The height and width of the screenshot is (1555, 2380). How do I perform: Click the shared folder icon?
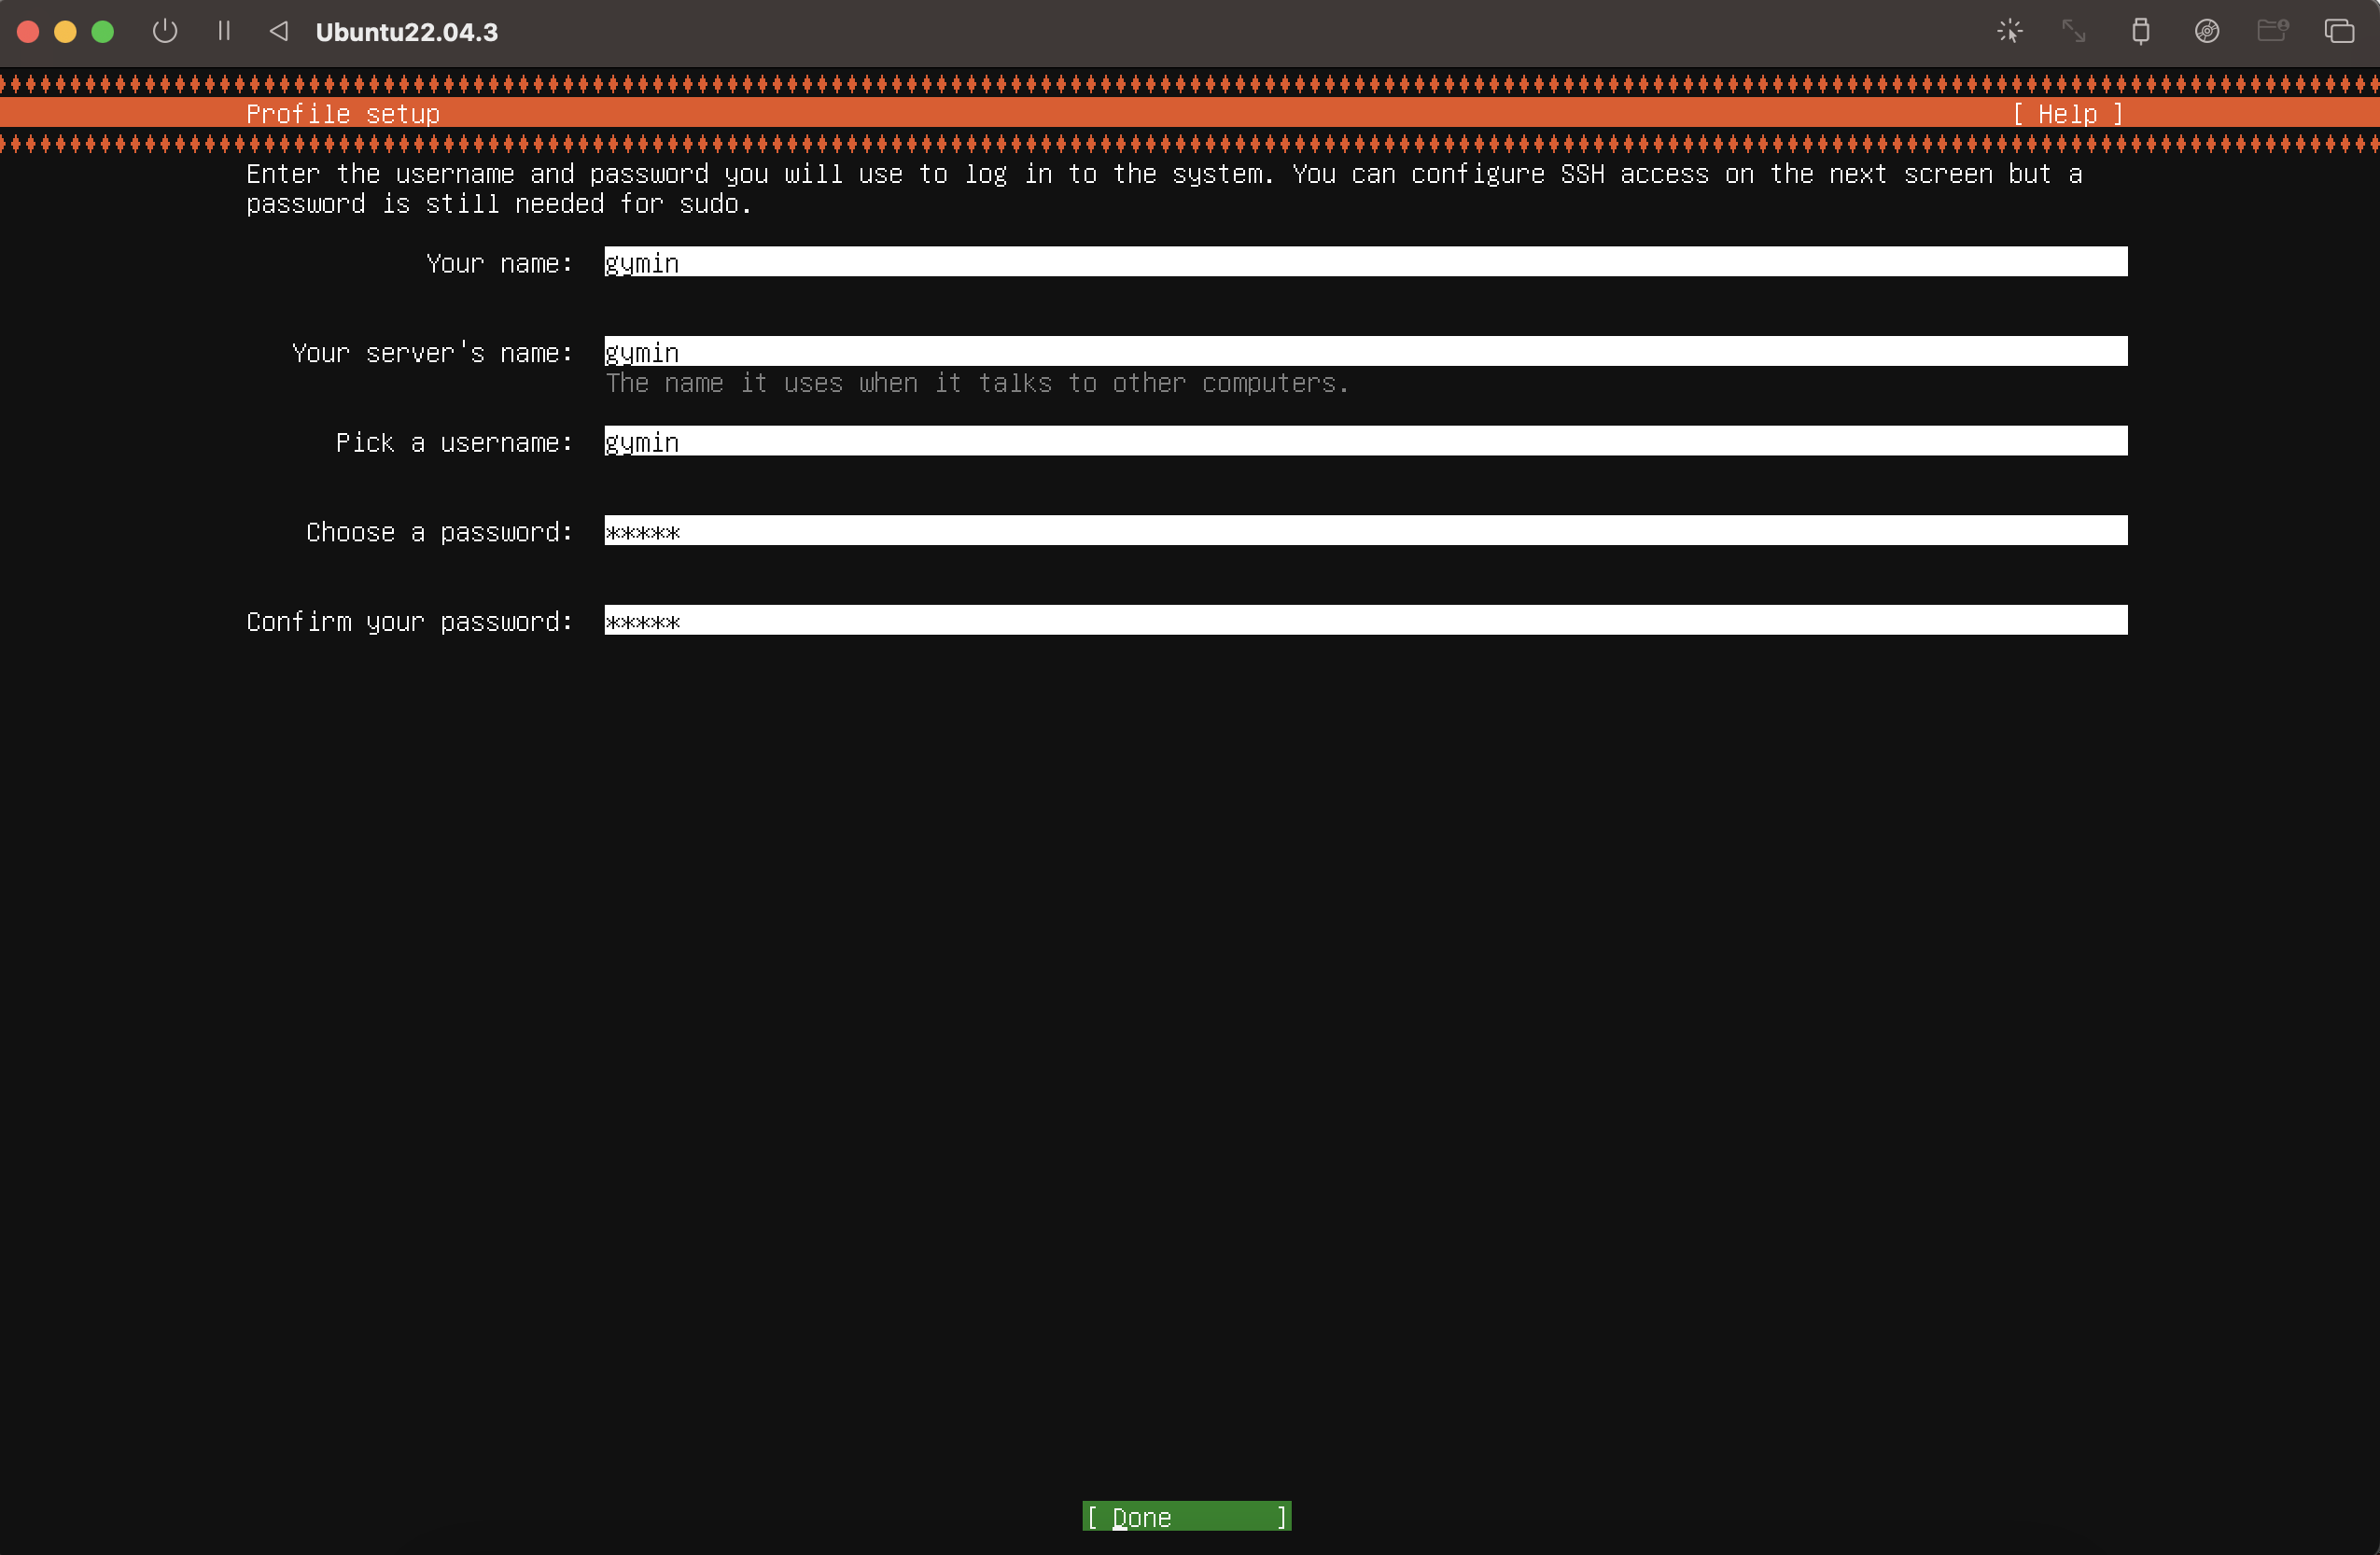tap(2273, 31)
